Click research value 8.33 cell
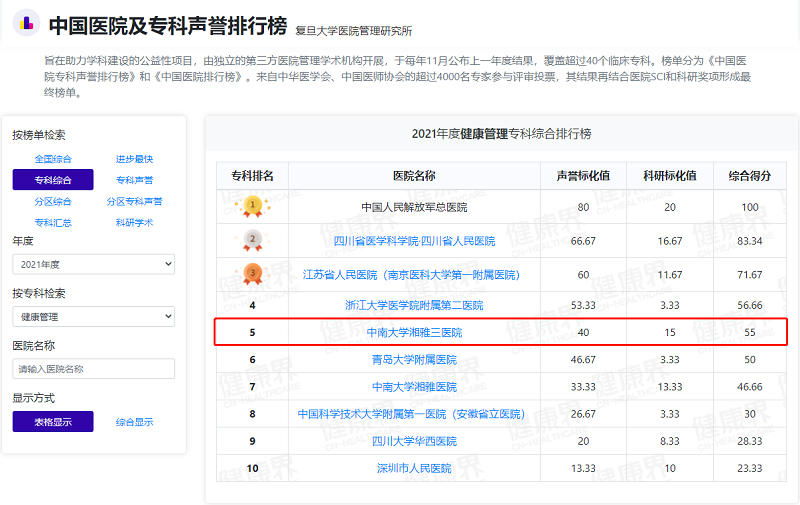Screen dimensions: 800x505 pyautogui.click(x=670, y=441)
